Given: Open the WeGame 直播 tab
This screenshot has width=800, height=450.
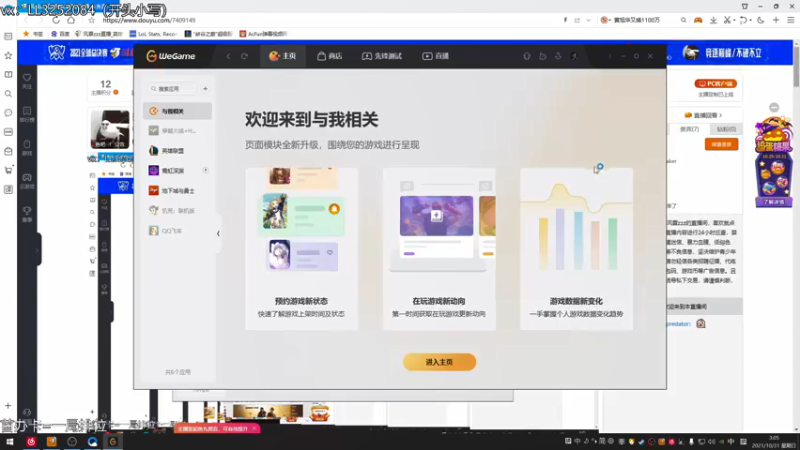Looking at the screenshot, I should (x=436, y=56).
